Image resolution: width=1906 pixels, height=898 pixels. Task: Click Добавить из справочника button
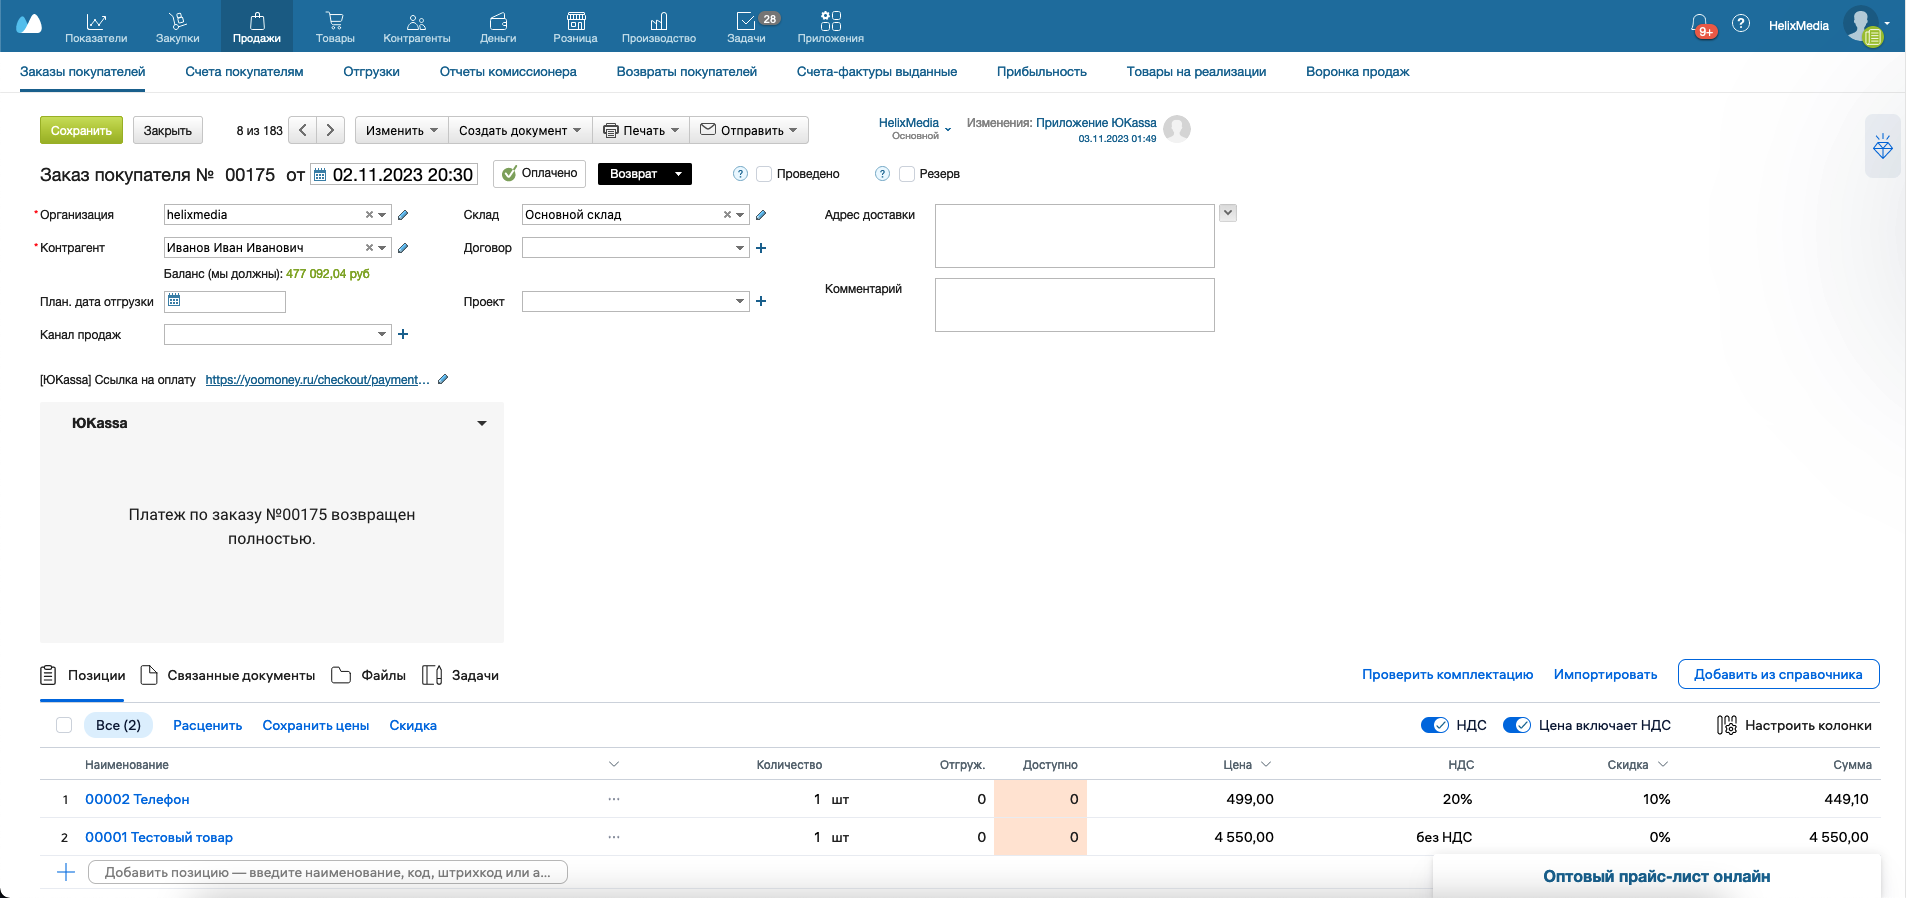click(1778, 674)
